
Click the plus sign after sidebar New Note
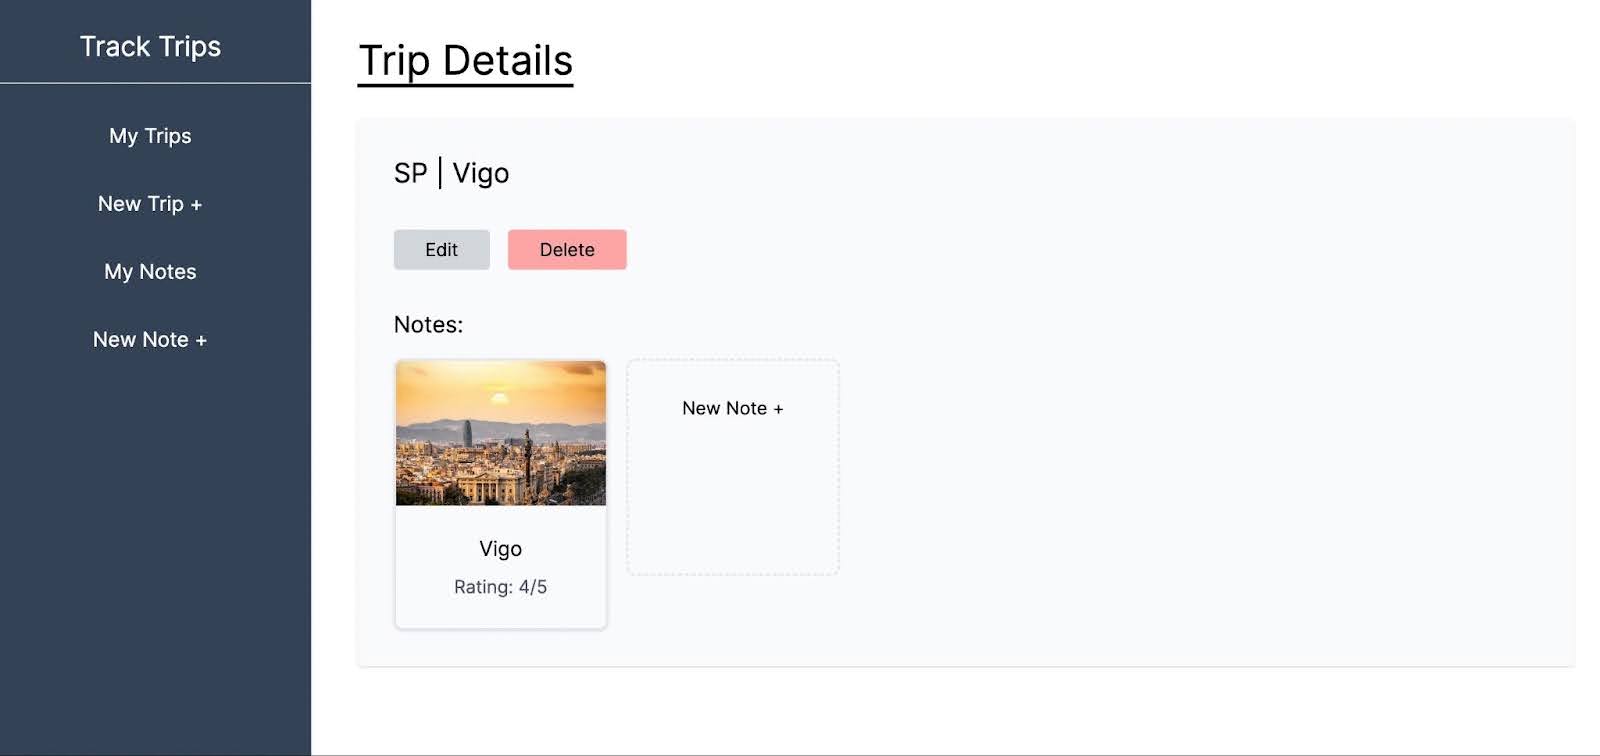coord(201,341)
